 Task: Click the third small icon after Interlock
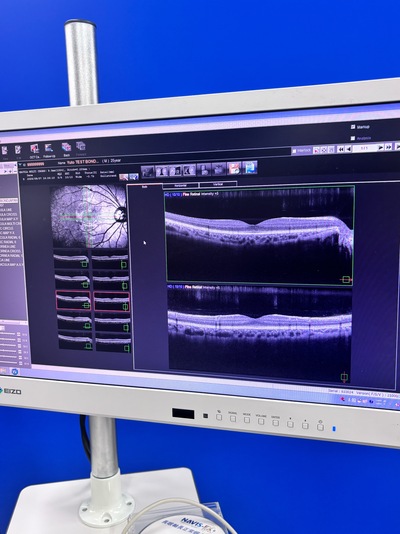click(x=331, y=149)
